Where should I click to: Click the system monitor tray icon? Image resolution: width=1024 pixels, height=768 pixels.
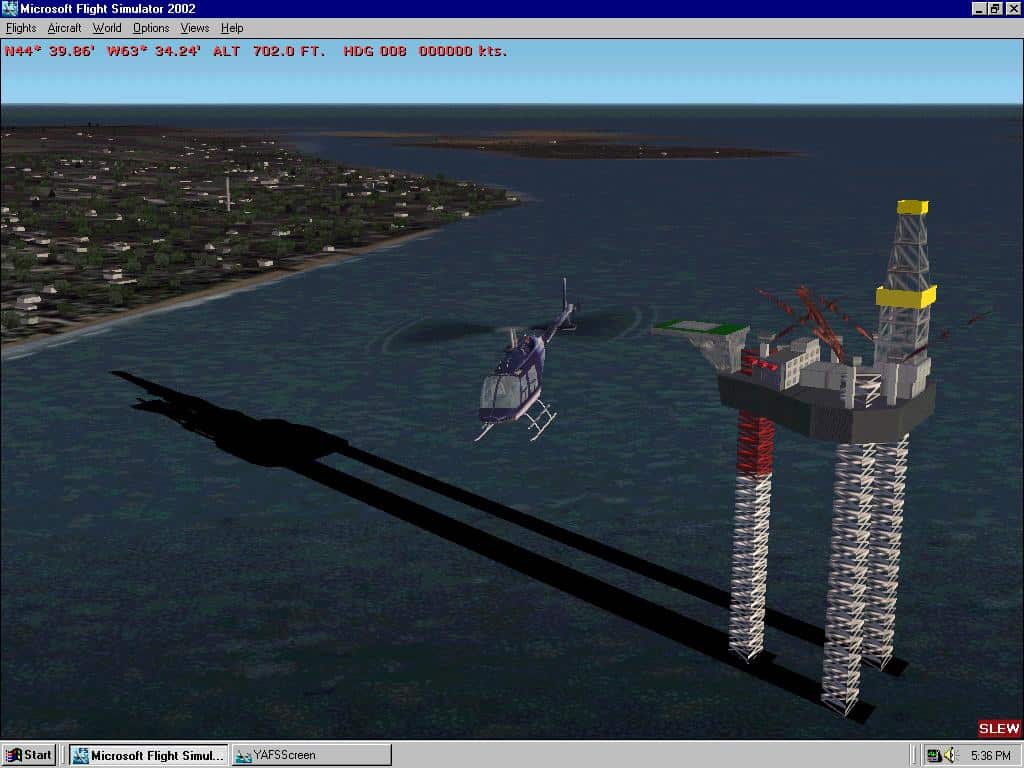933,755
